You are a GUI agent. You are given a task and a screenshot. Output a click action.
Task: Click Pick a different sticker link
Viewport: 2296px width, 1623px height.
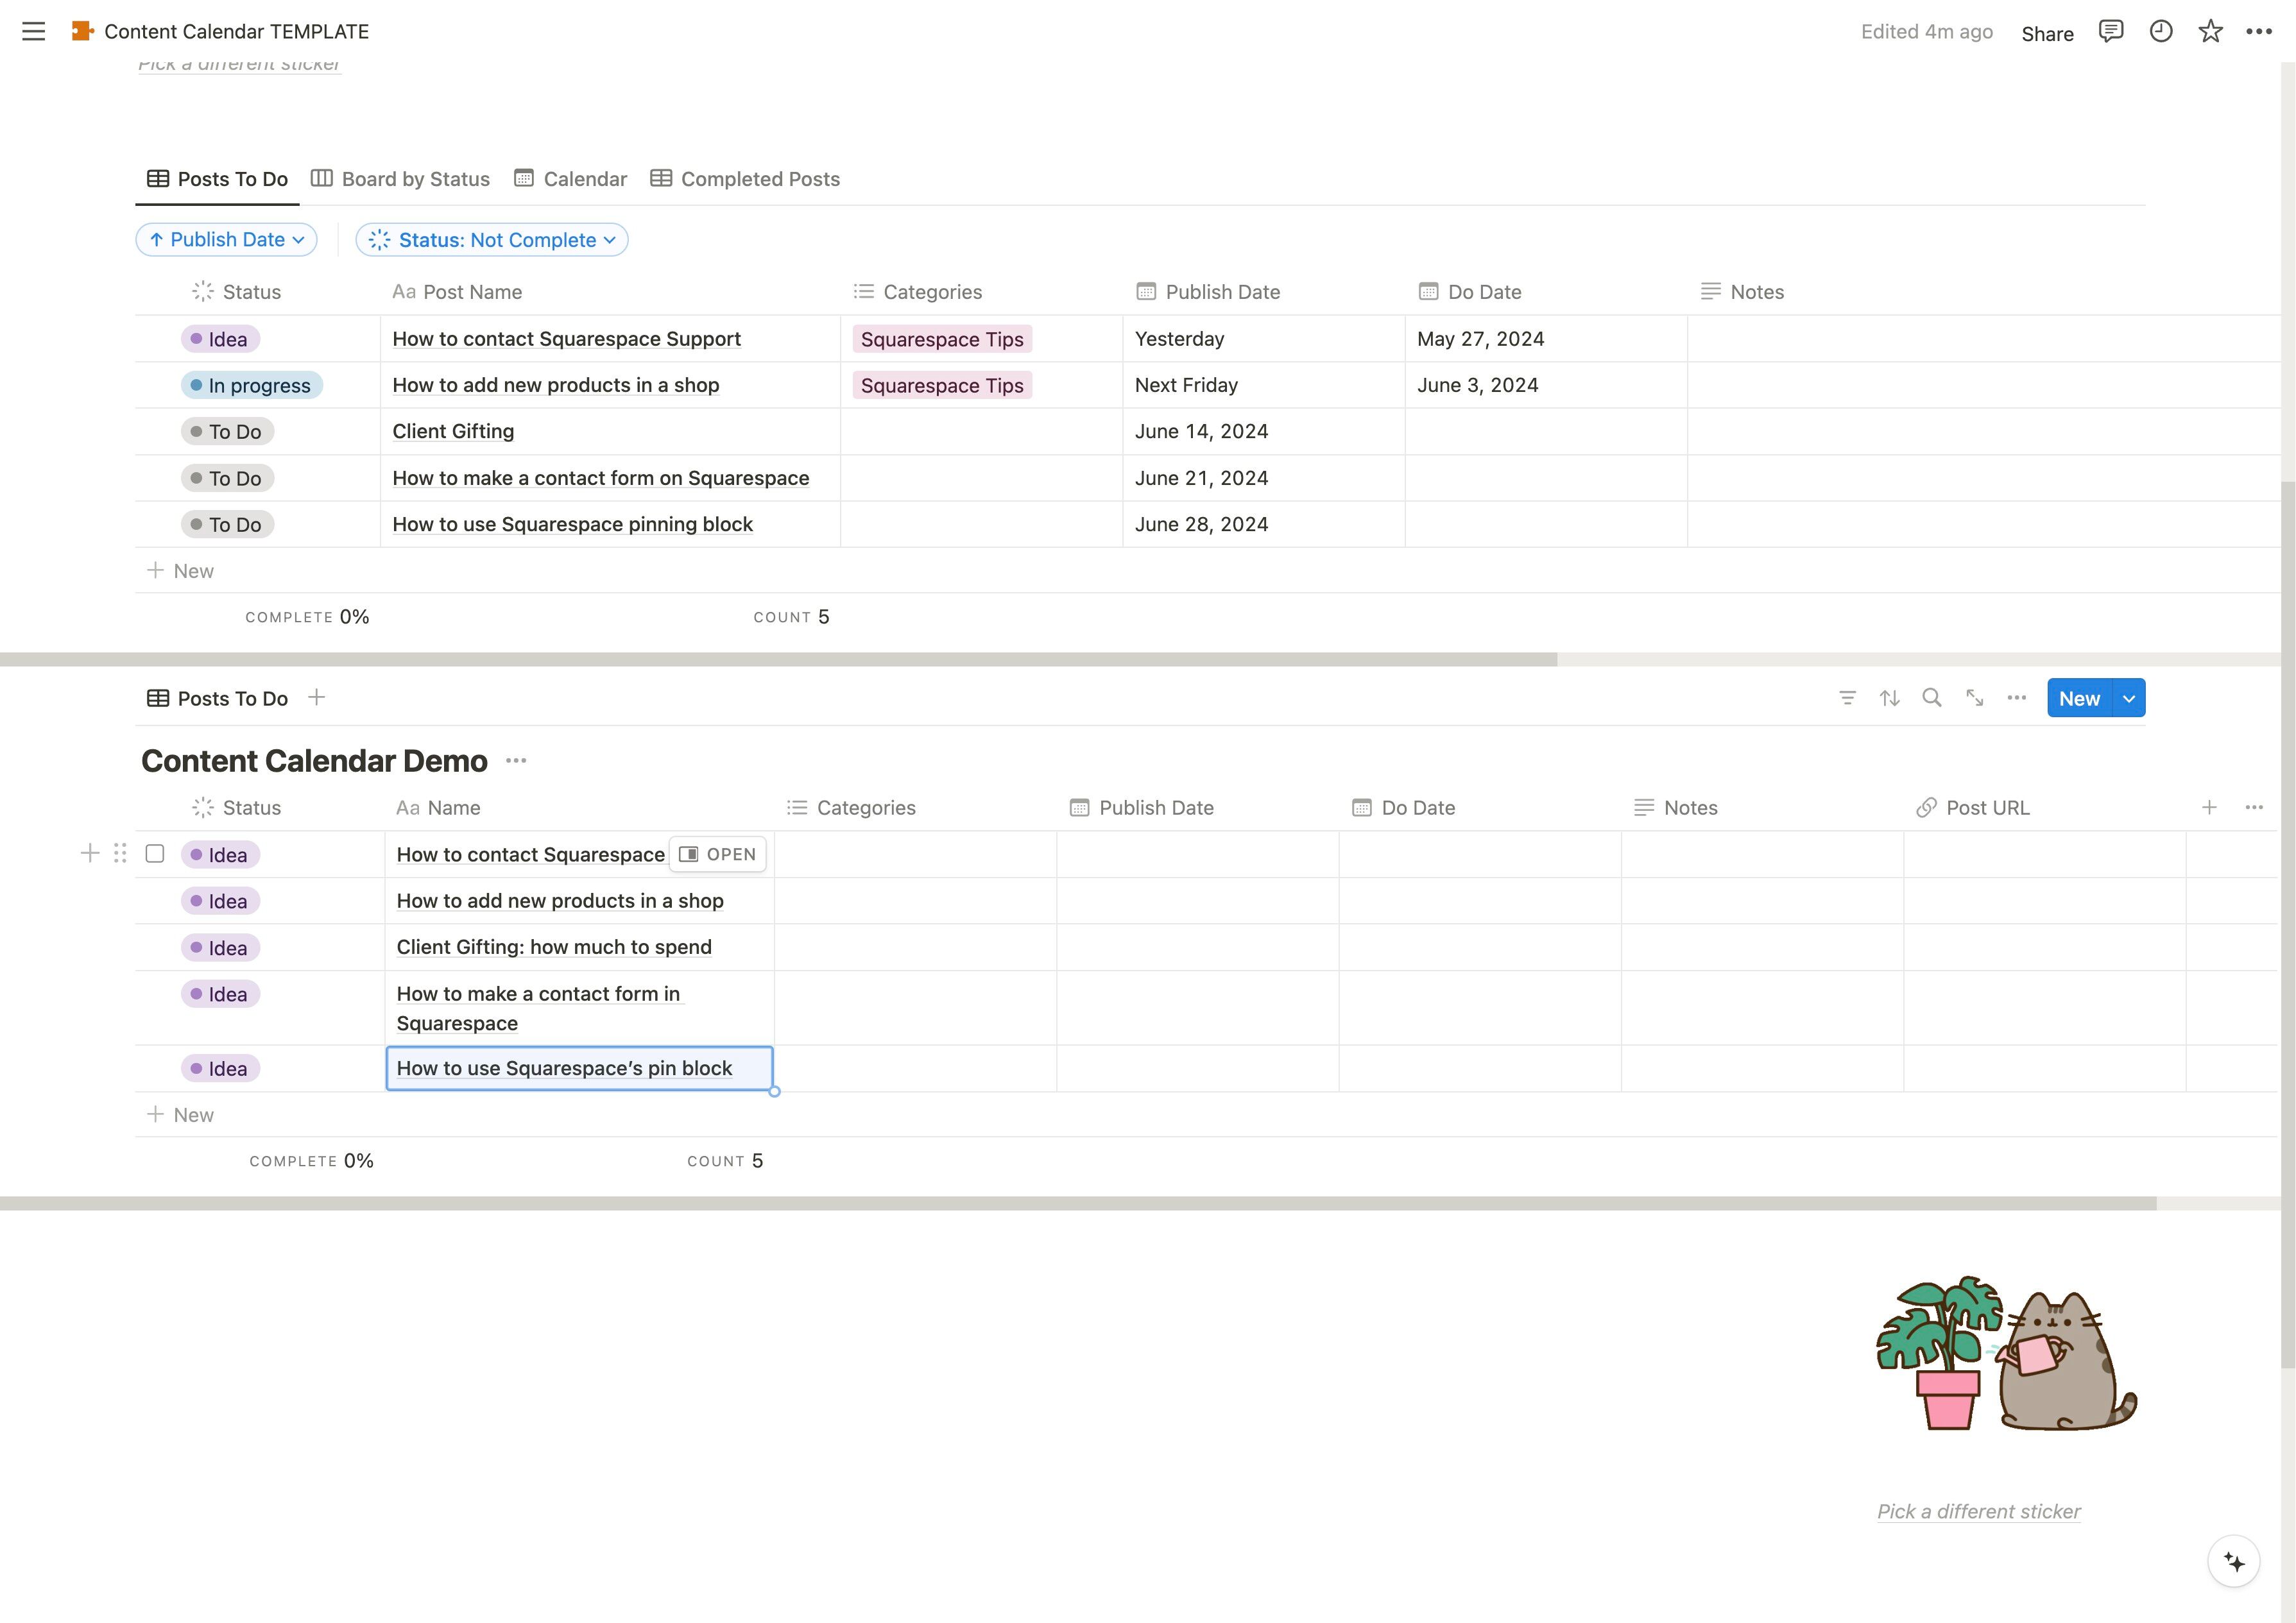click(x=1978, y=1511)
